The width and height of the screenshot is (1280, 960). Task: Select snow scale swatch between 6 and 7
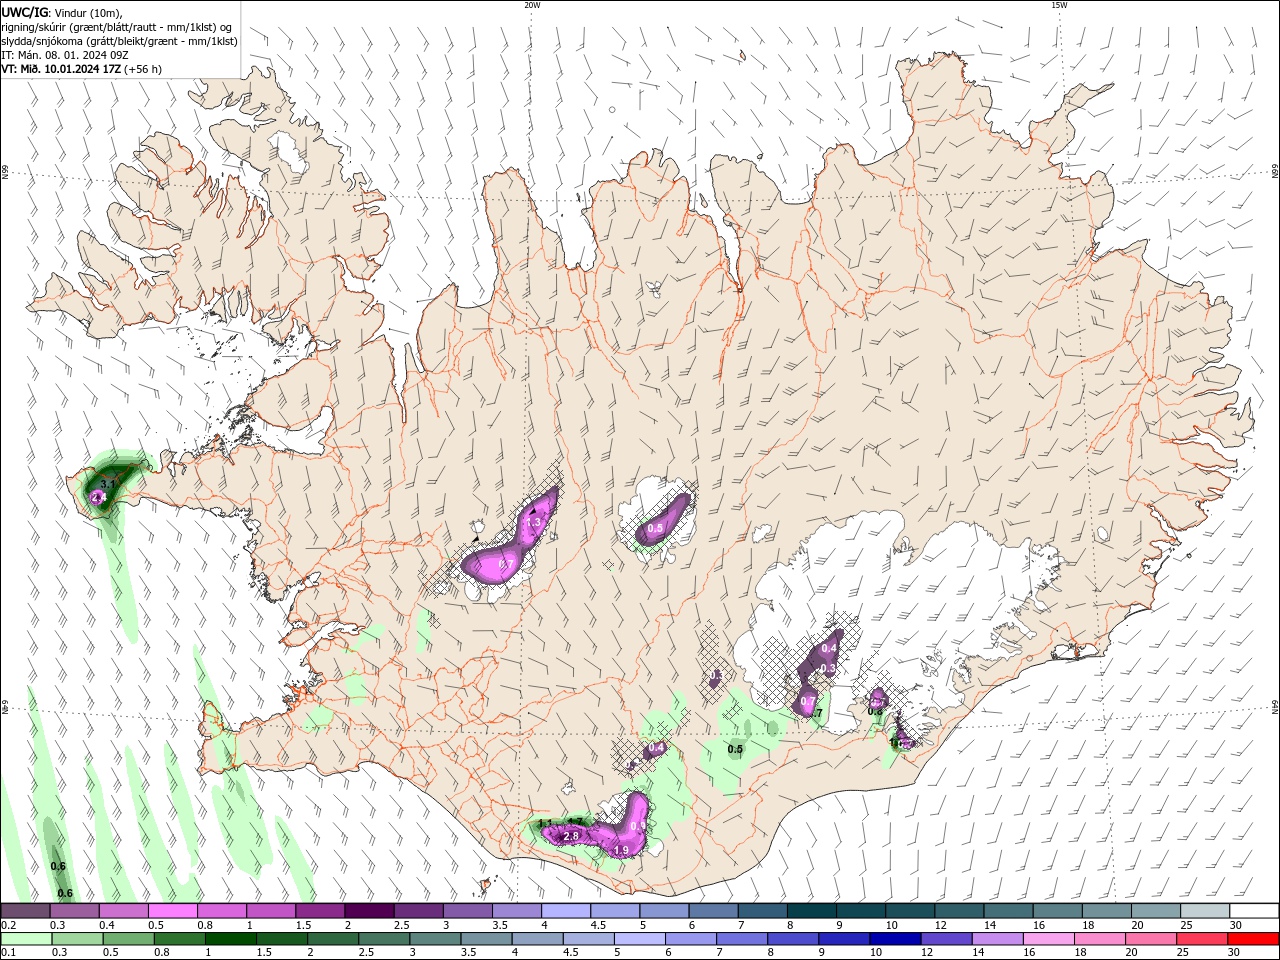point(714,910)
